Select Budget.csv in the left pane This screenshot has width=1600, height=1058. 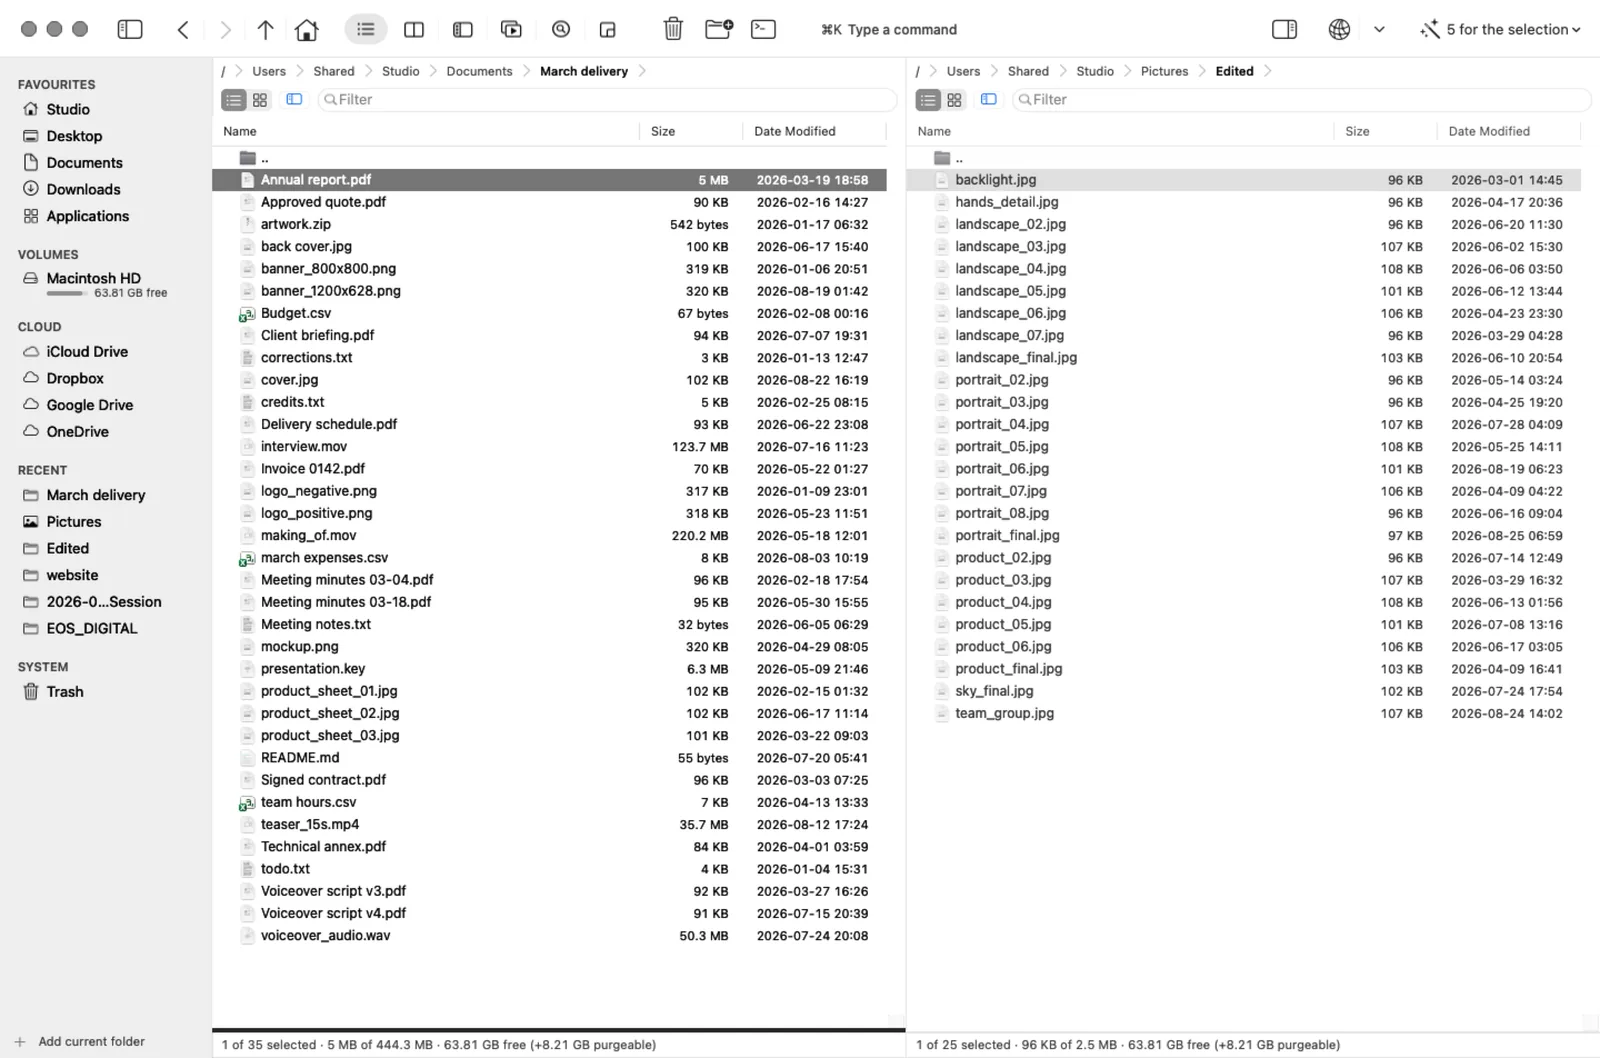(x=549, y=313)
